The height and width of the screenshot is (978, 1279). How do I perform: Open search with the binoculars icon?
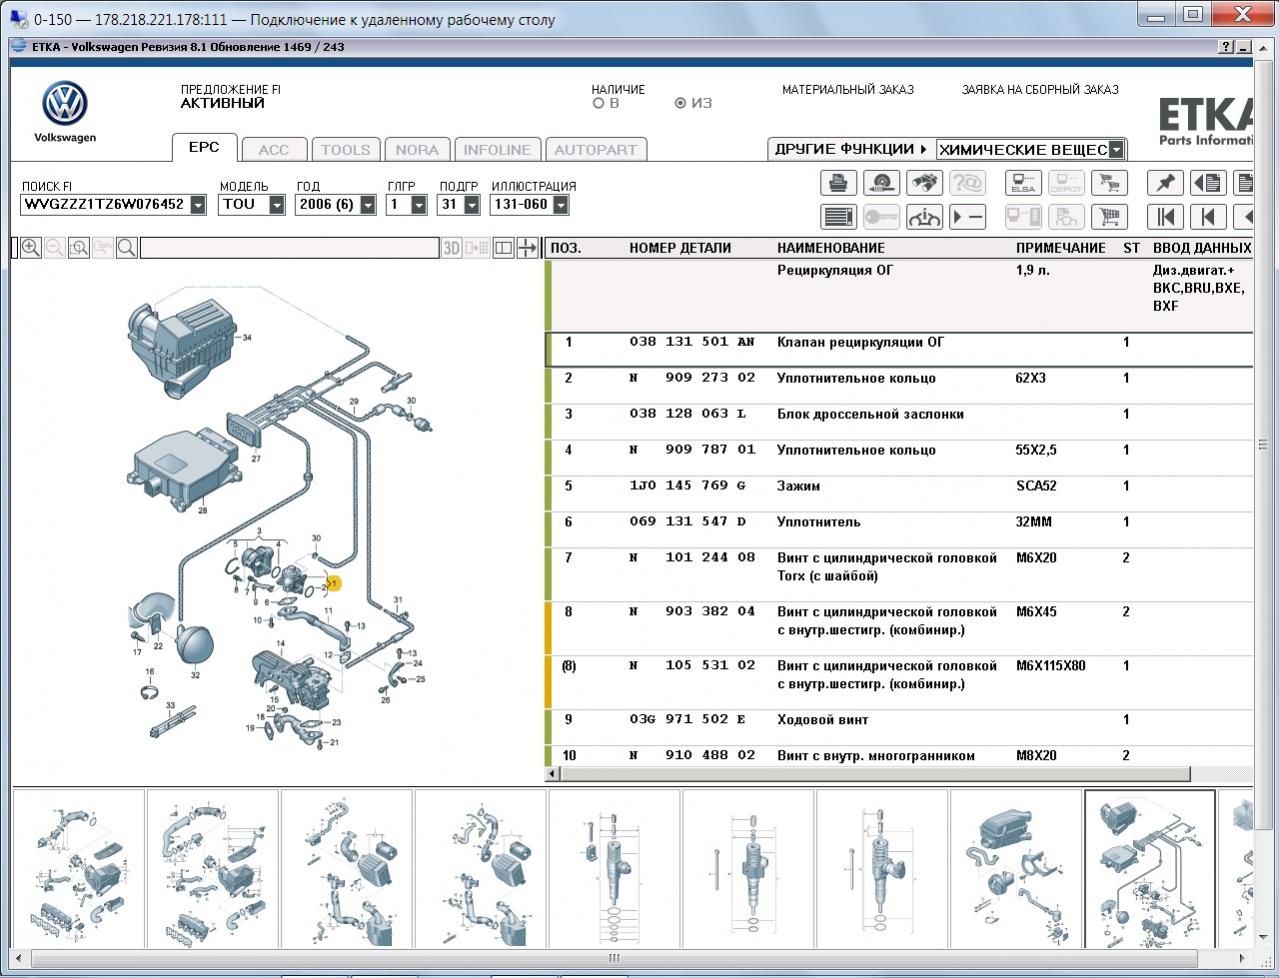924,183
